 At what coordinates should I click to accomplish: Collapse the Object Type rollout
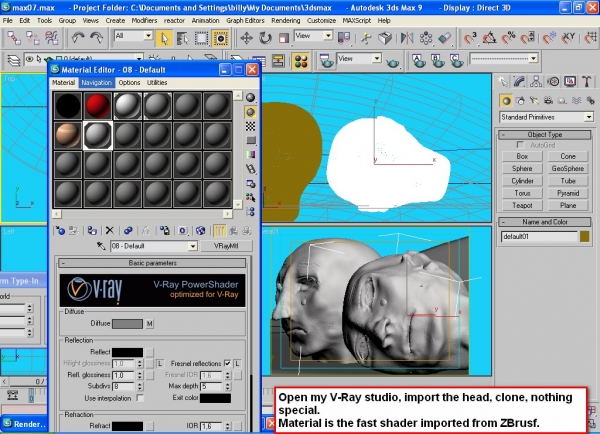(545, 135)
